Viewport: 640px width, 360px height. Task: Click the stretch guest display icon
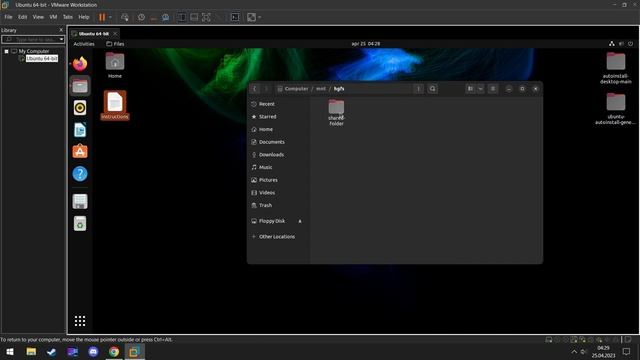(251, 17)
